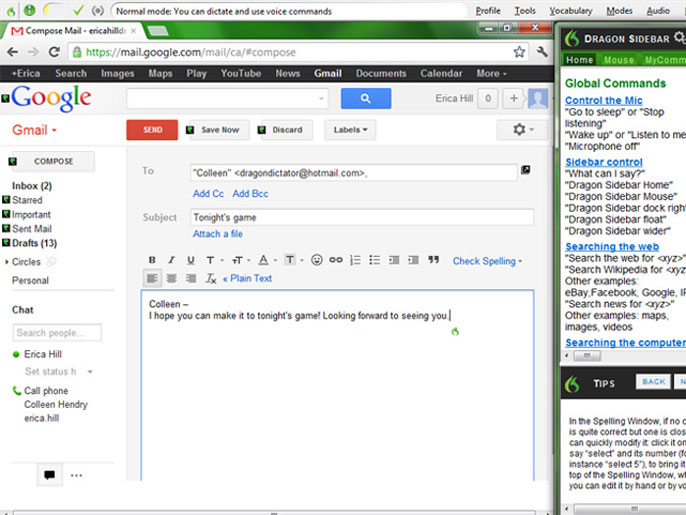Viewport: 686px width, 515px height.
Task: Bookmark the page with the star icon
Action: pyautogui.click(x=520, y=51)
